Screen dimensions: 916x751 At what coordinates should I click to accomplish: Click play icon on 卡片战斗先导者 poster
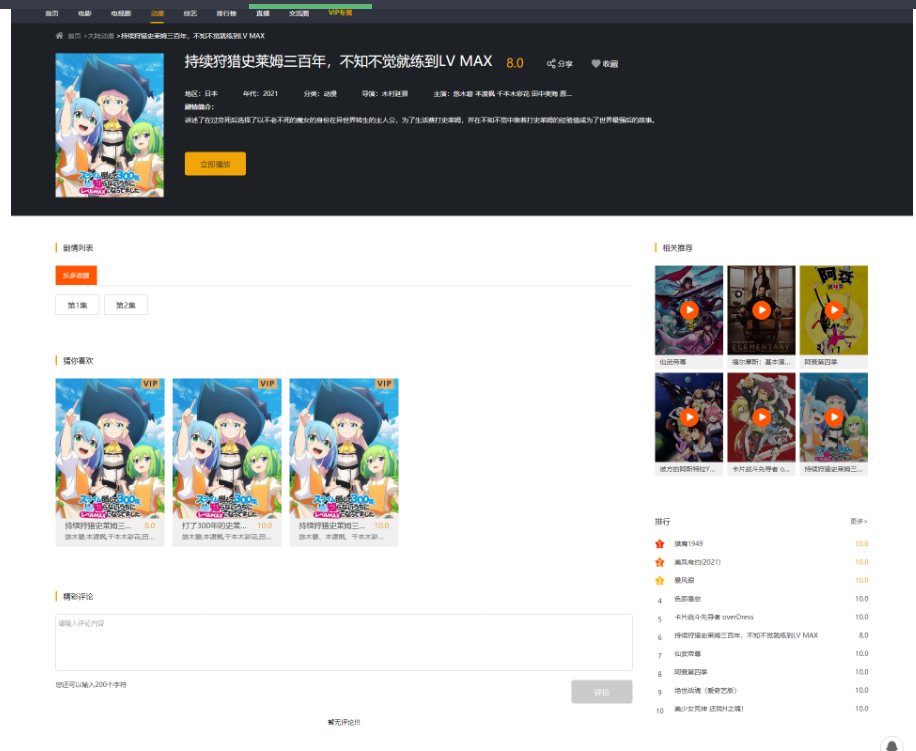(761, 417)
